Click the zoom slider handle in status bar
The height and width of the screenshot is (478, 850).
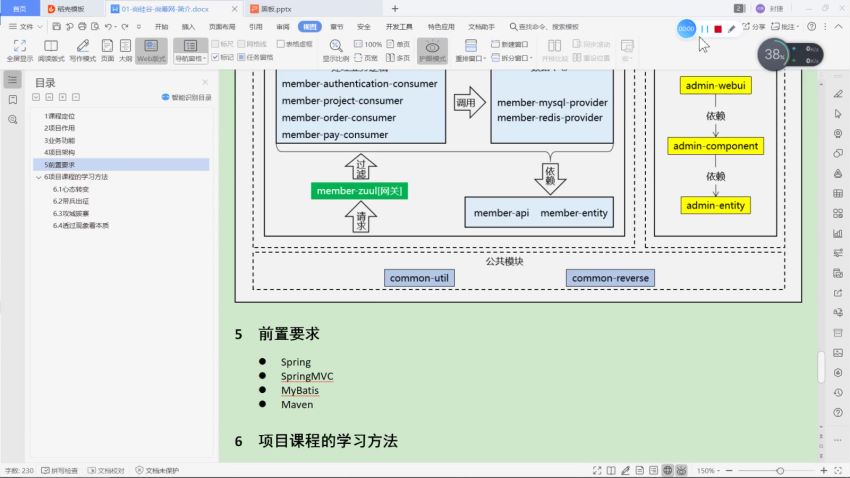pos(780,471)
